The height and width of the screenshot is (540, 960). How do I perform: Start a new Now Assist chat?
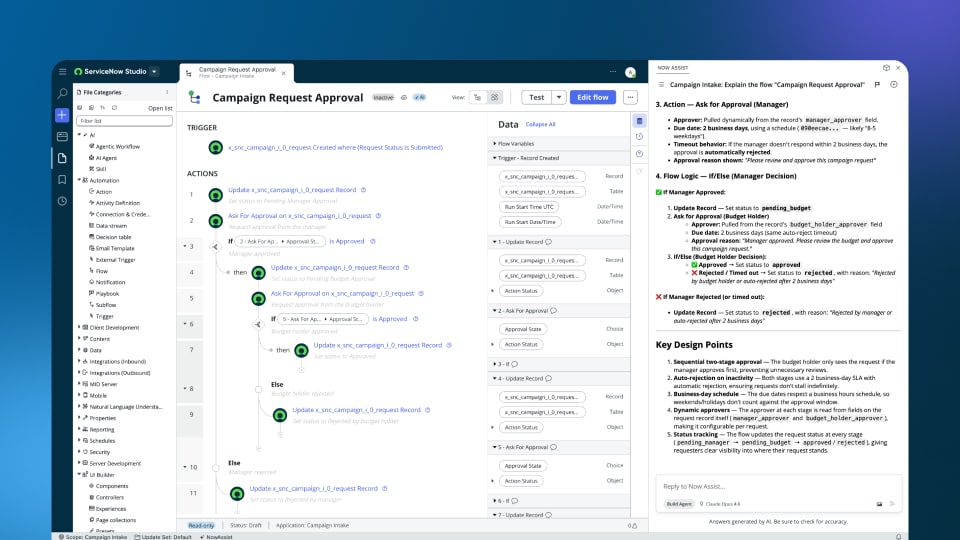[x=894, y=85]
